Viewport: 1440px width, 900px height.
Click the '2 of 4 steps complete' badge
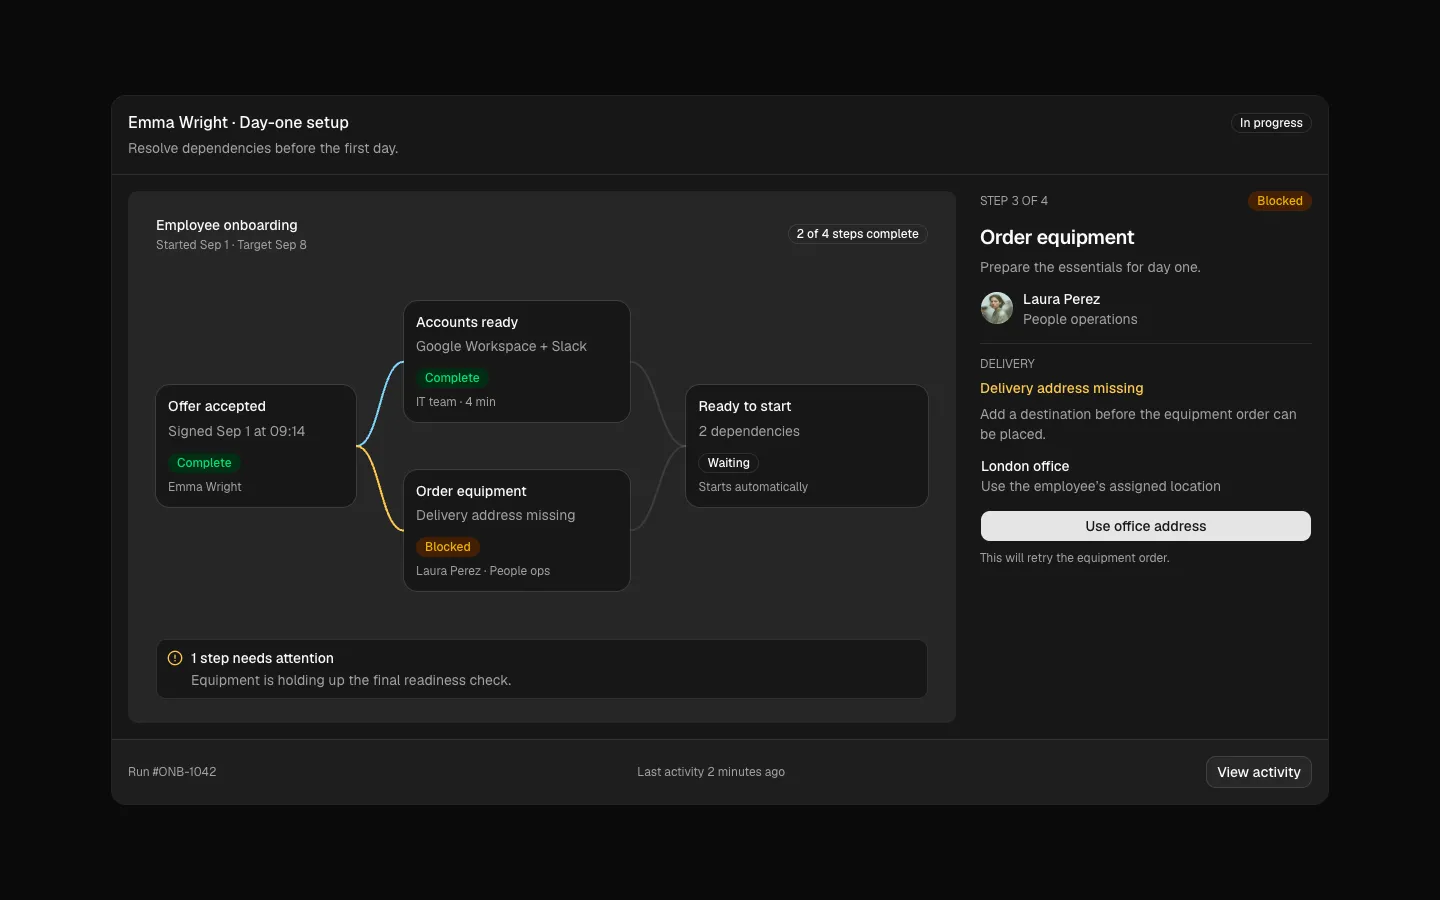point(858,234)
